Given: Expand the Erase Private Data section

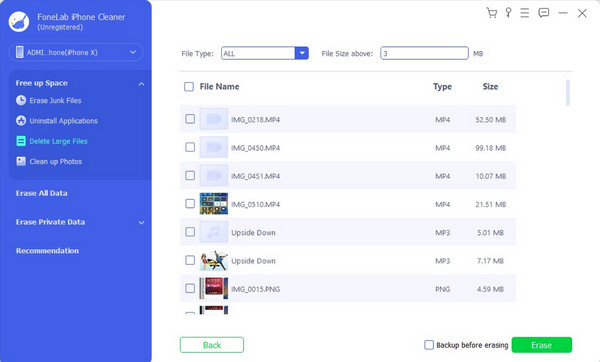Looking at the screenshot, I should tap(141, 223).
